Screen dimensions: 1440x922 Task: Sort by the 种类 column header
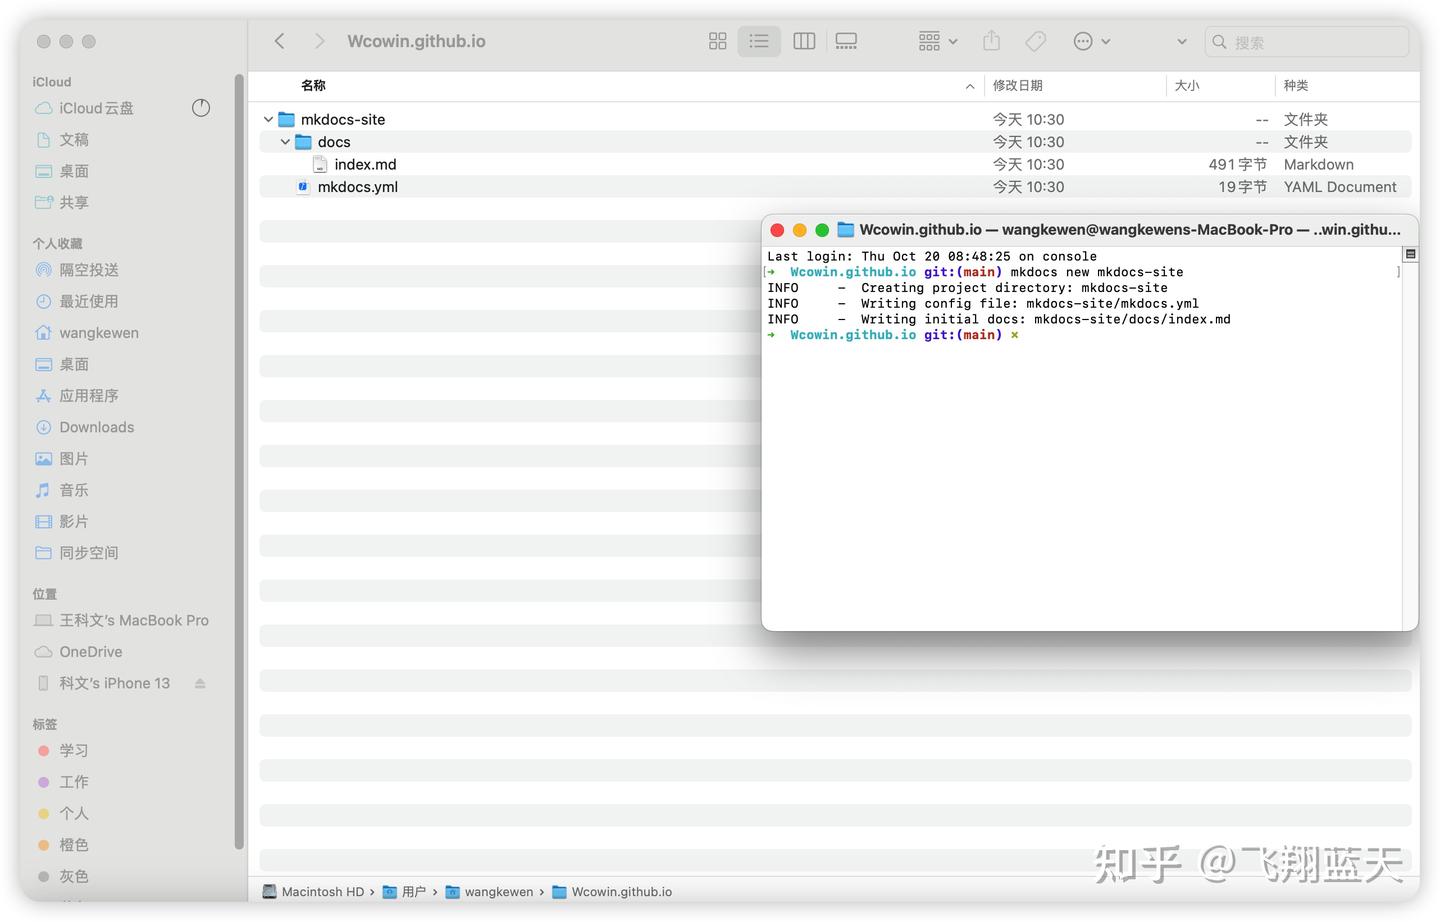click(x=1296, y=86)
